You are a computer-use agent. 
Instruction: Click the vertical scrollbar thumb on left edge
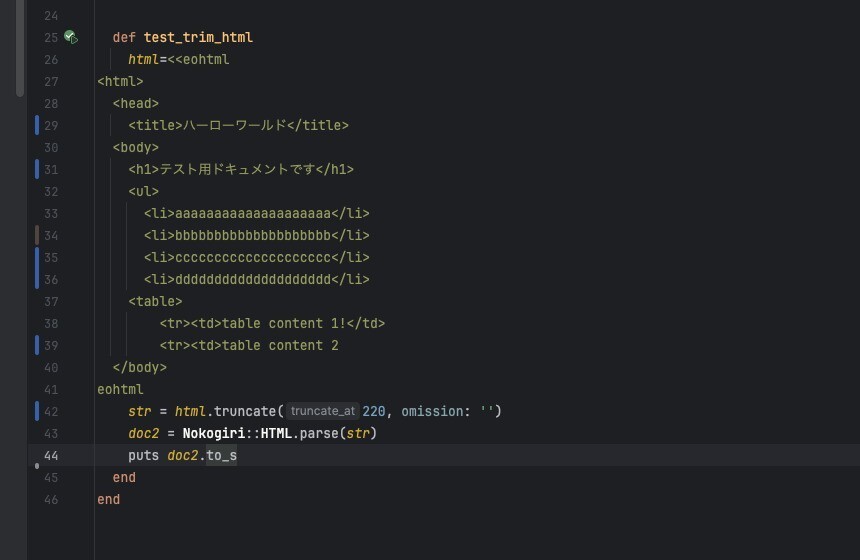point(20,48)
